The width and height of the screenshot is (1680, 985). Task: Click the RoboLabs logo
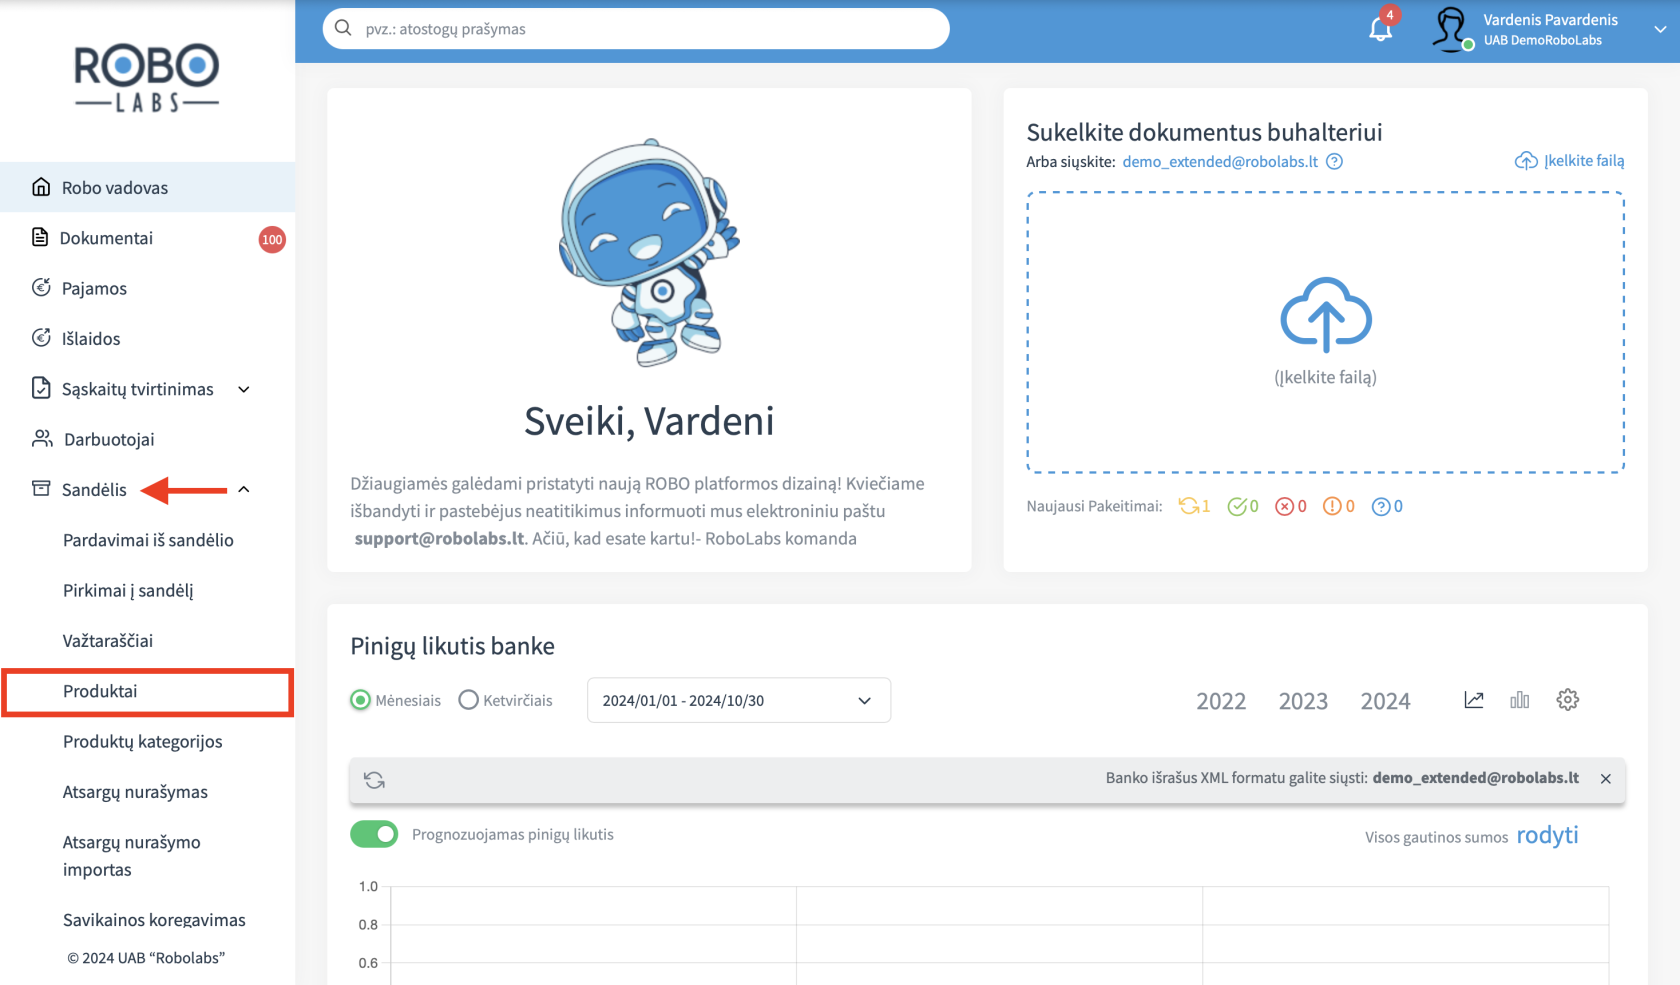click(x=147, y=78)
